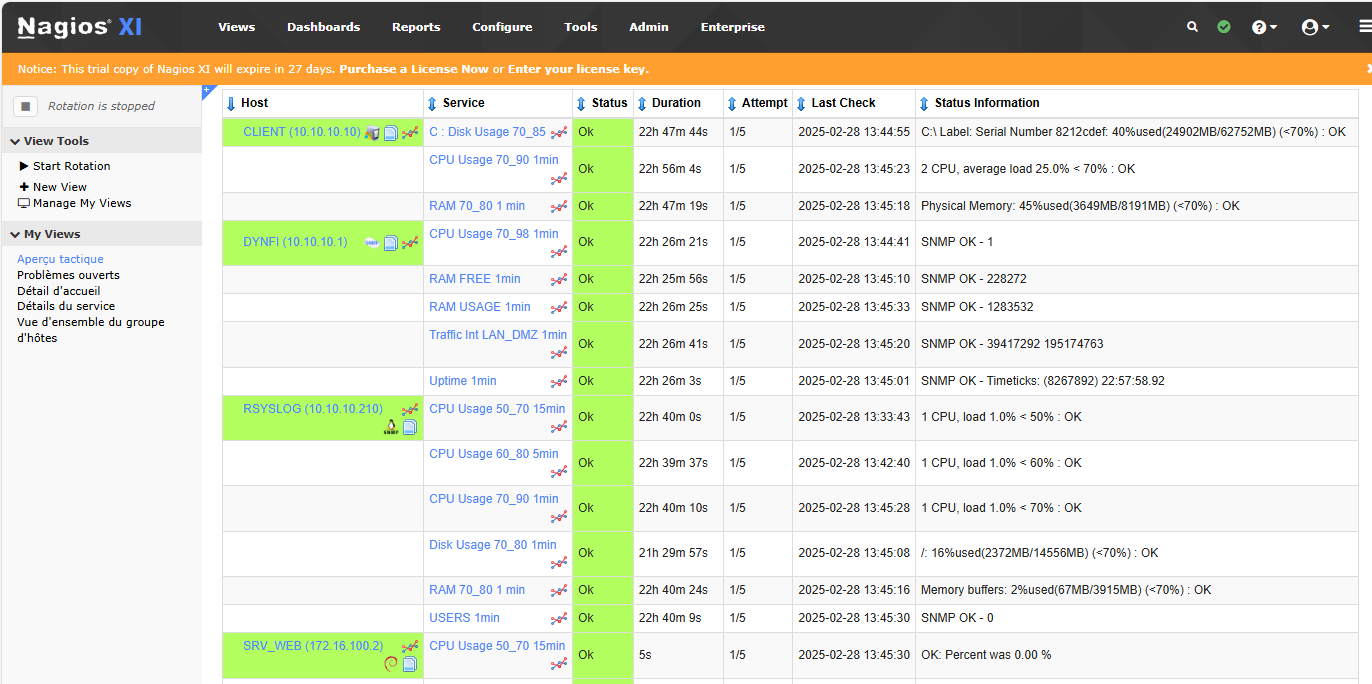Click the search magnifier icon in header
The image size is (1372, 684).
[x=1192, y=27]
